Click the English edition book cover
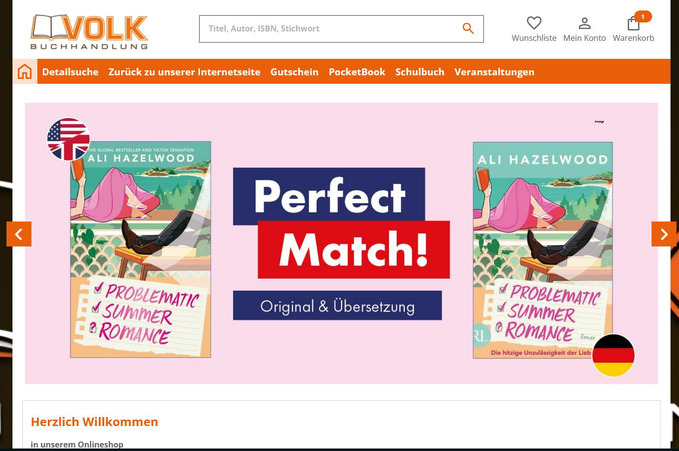The width and height of the screenshot is (679, 451). pos(141,249)
